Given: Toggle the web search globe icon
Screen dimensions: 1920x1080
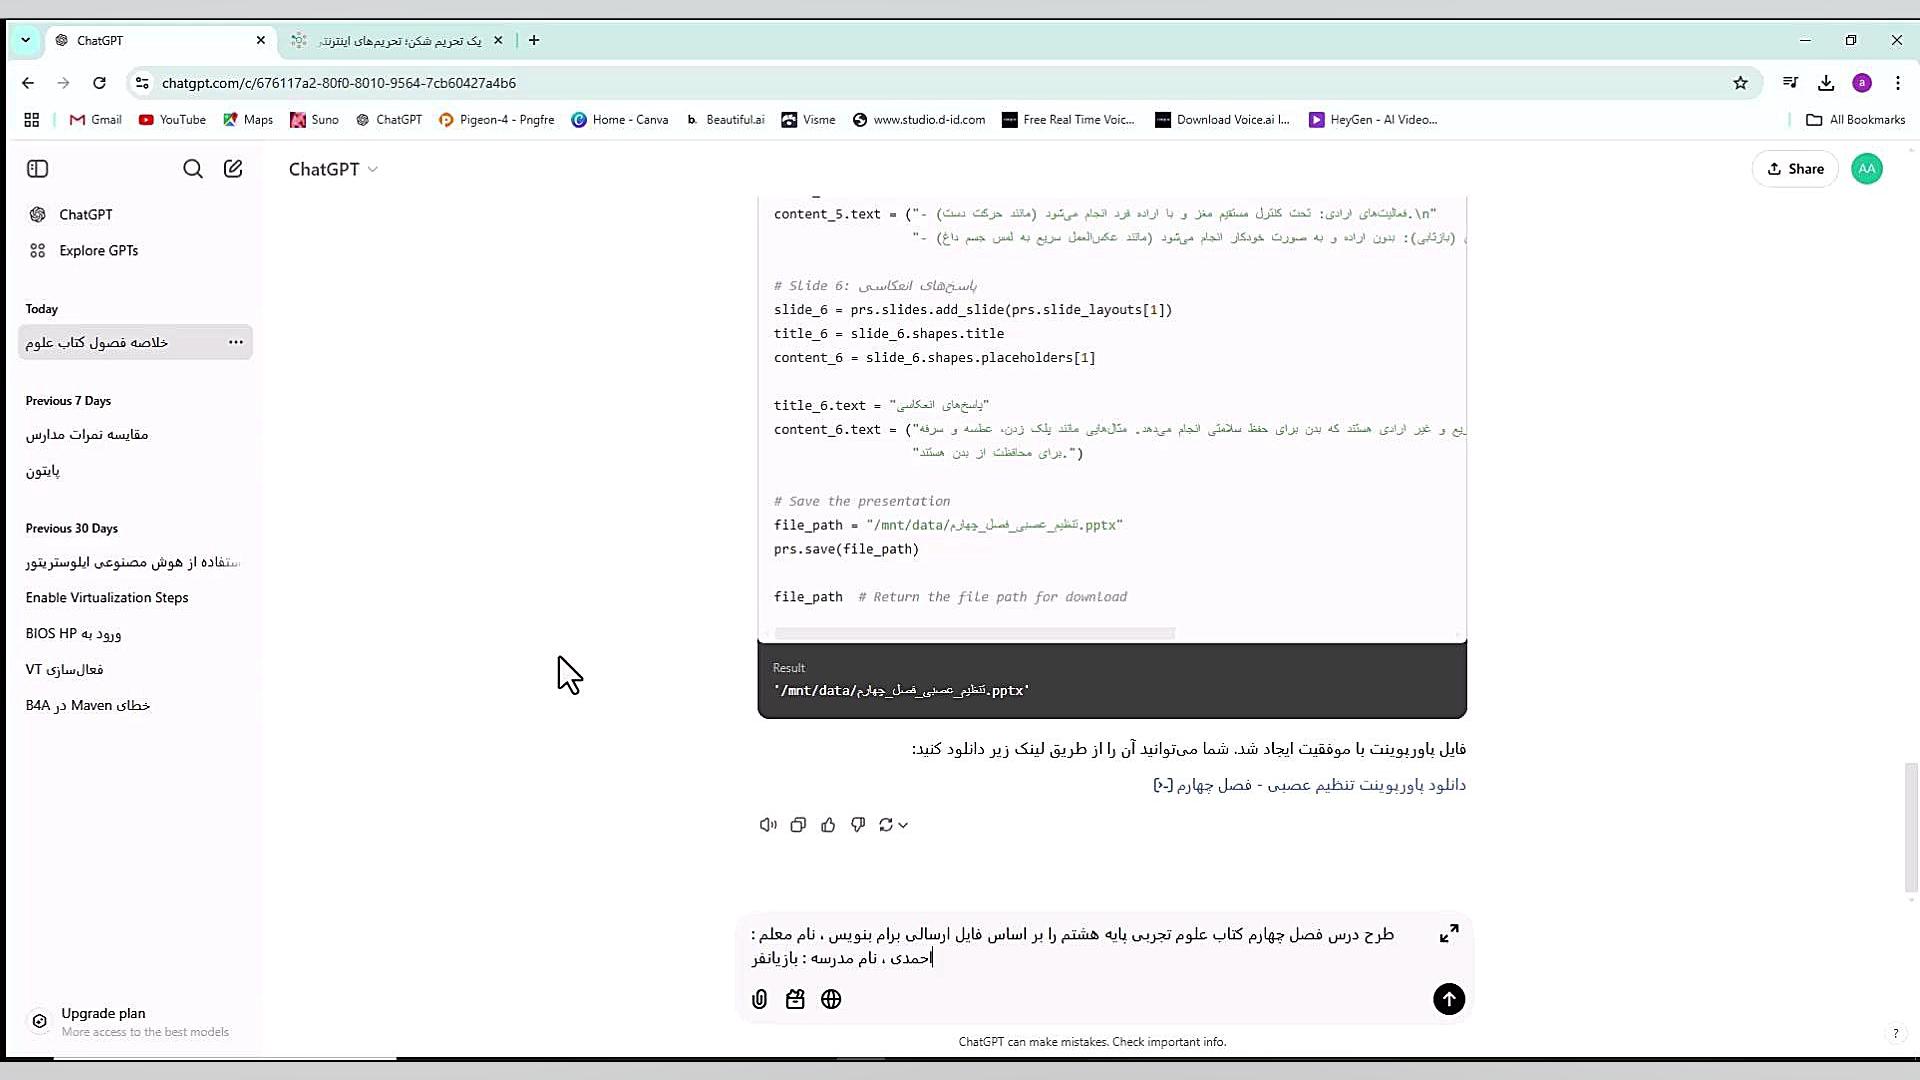Looking at the screenshot, I should (x=831, y=999).
